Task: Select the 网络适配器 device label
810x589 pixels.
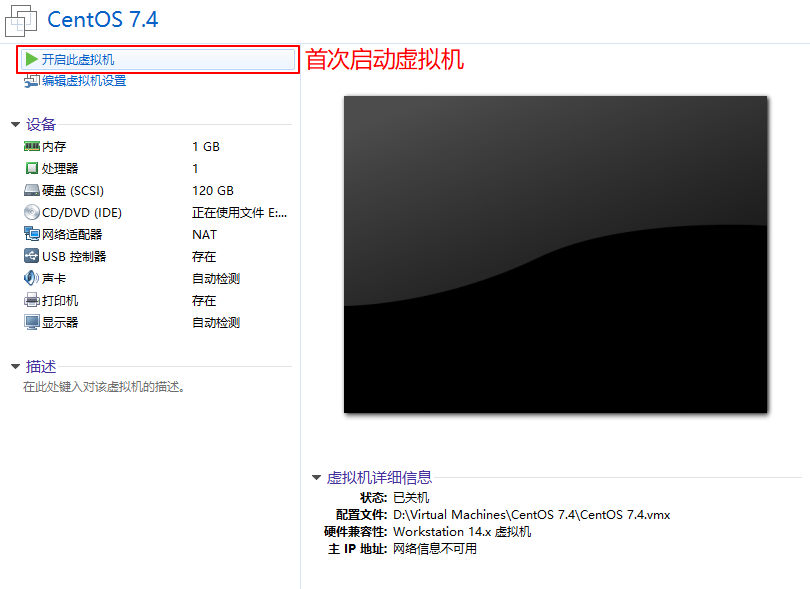Action: (72, 235)
